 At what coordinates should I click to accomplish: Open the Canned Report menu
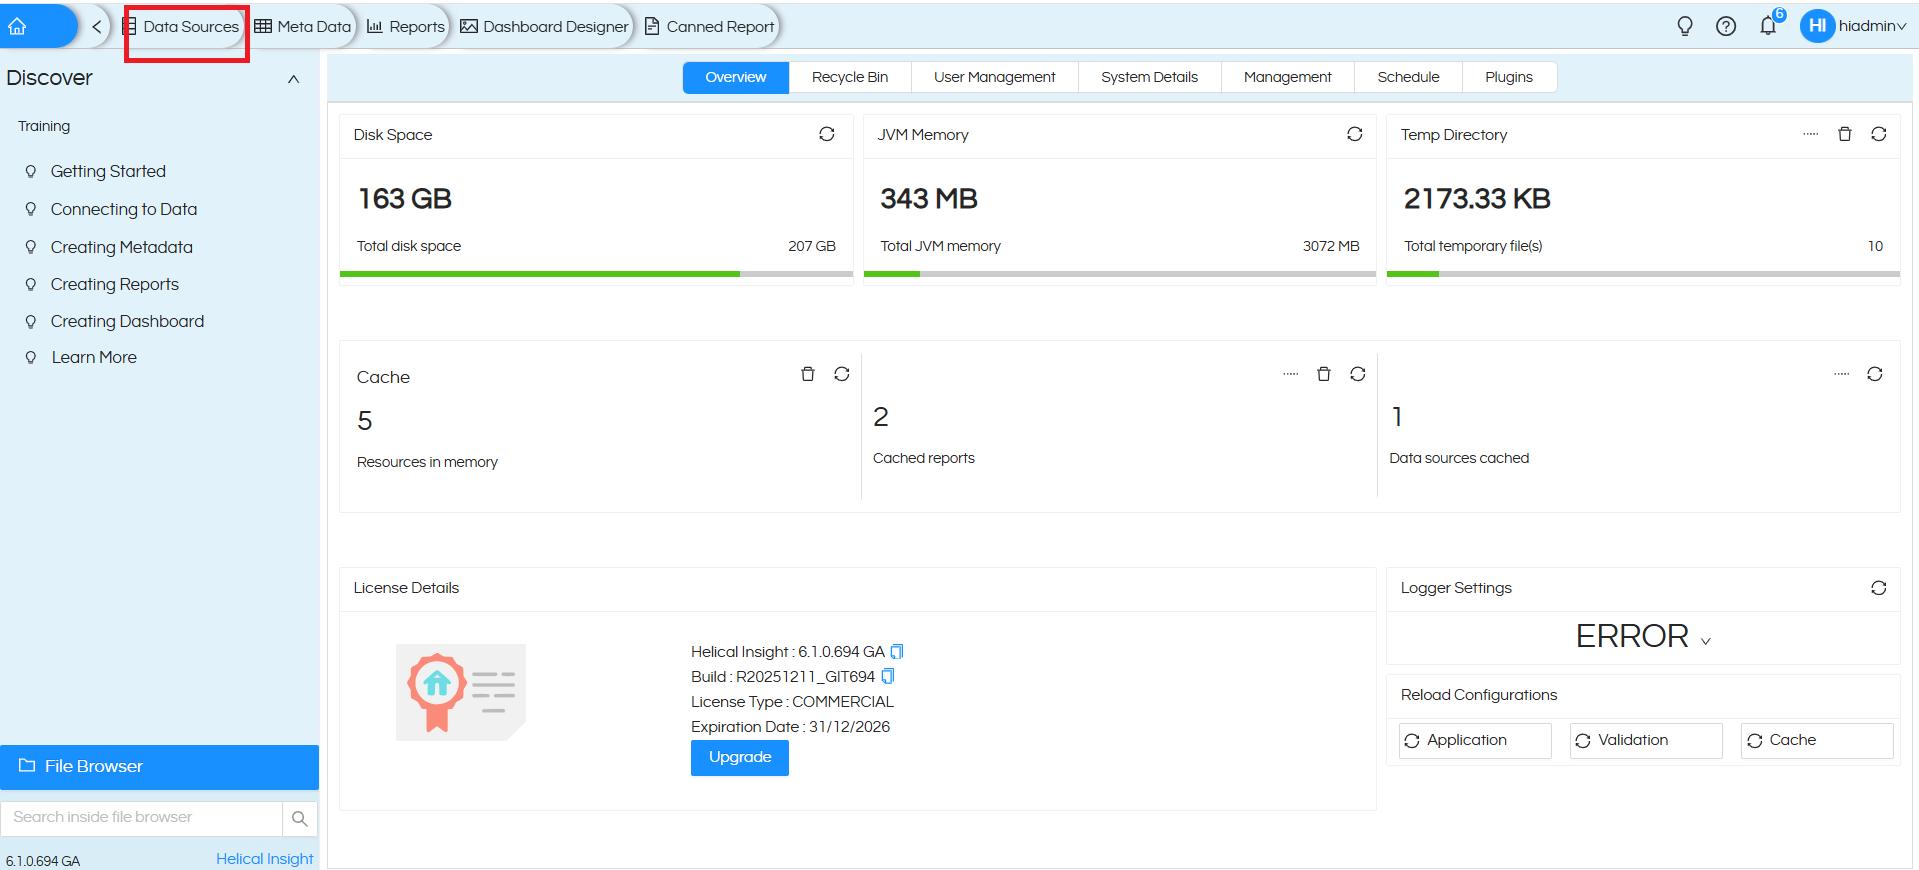[710, 27]
